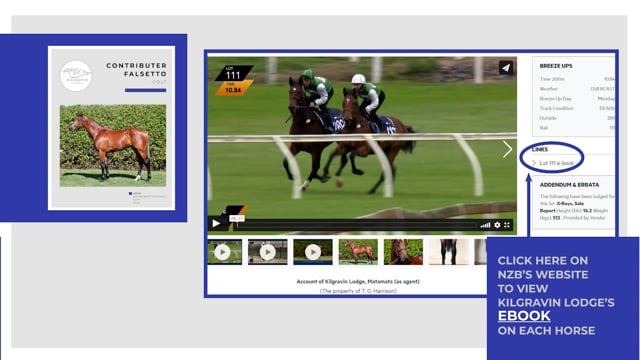This screenshot has height=360, width=640.
Task: Select third video thumbnail
Action: point(313,252)
